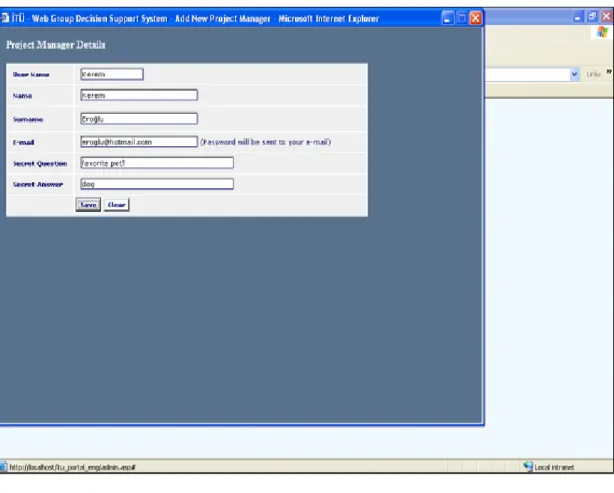Close the background Internet Explorer window
This screenshot has width=614, height=493.
[x=606, y=17]
